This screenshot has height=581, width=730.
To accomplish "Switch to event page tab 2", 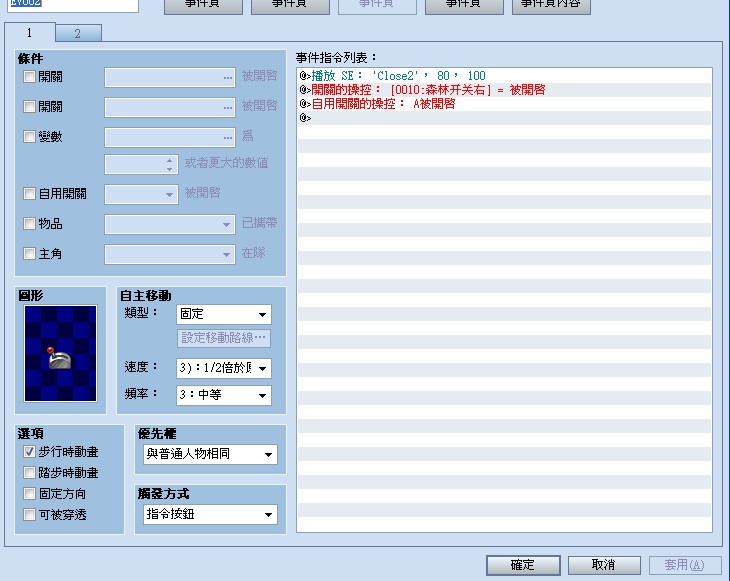I will [x=78, y=34].
